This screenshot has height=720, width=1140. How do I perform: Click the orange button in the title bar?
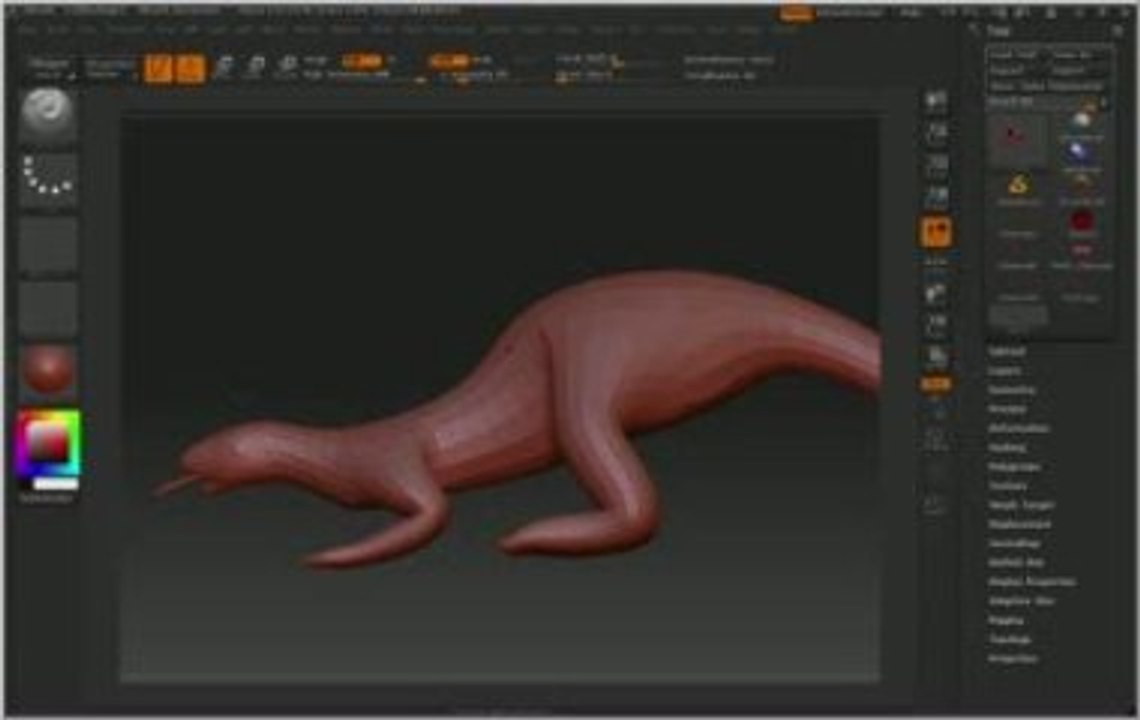point(796,12)
